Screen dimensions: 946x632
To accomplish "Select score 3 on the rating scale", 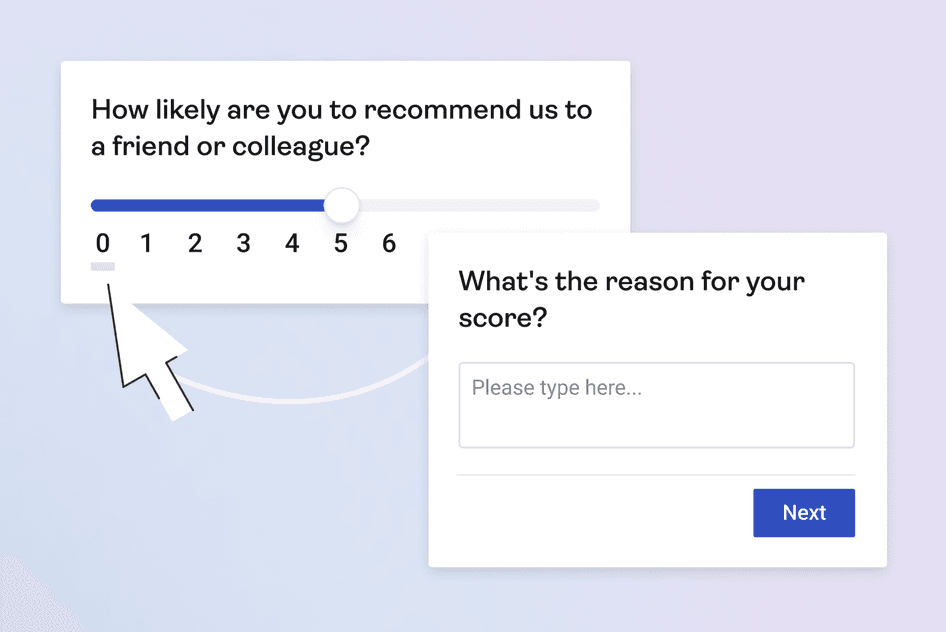I will (243, 243).
